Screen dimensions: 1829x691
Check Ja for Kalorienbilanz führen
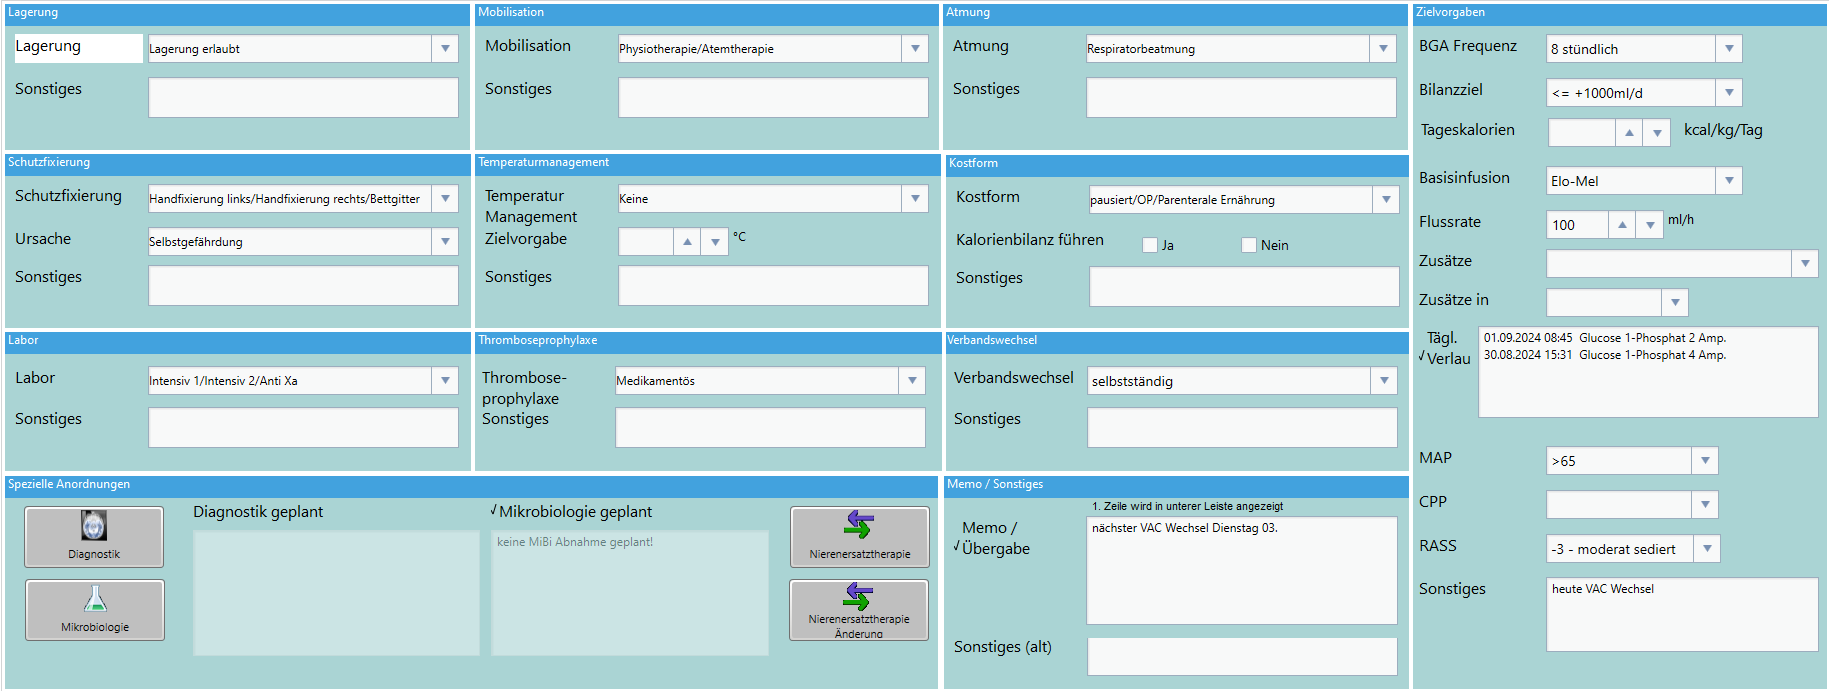[1150, 245]
